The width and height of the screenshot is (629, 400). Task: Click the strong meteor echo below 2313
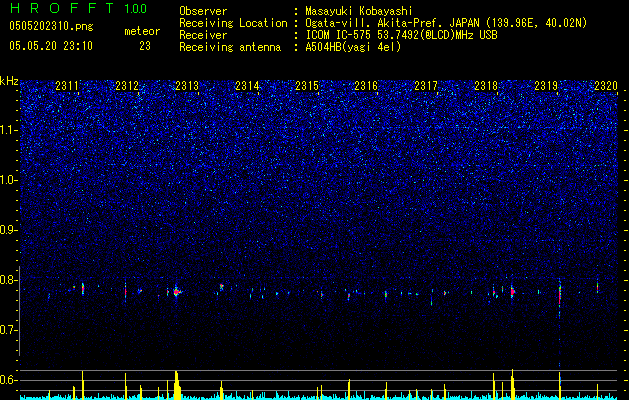pos(177,292)
